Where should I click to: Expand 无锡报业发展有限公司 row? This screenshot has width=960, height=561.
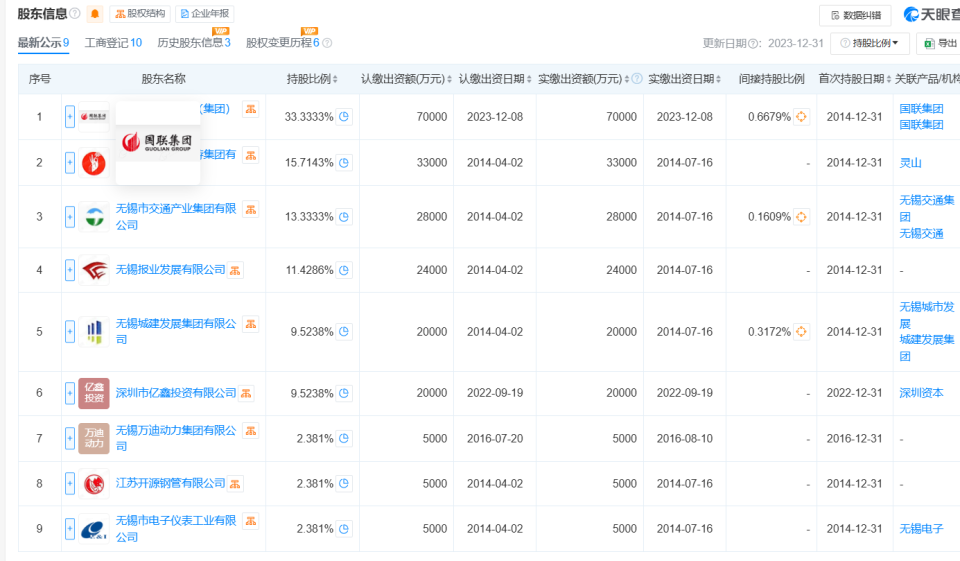click(x=70, y=270)
